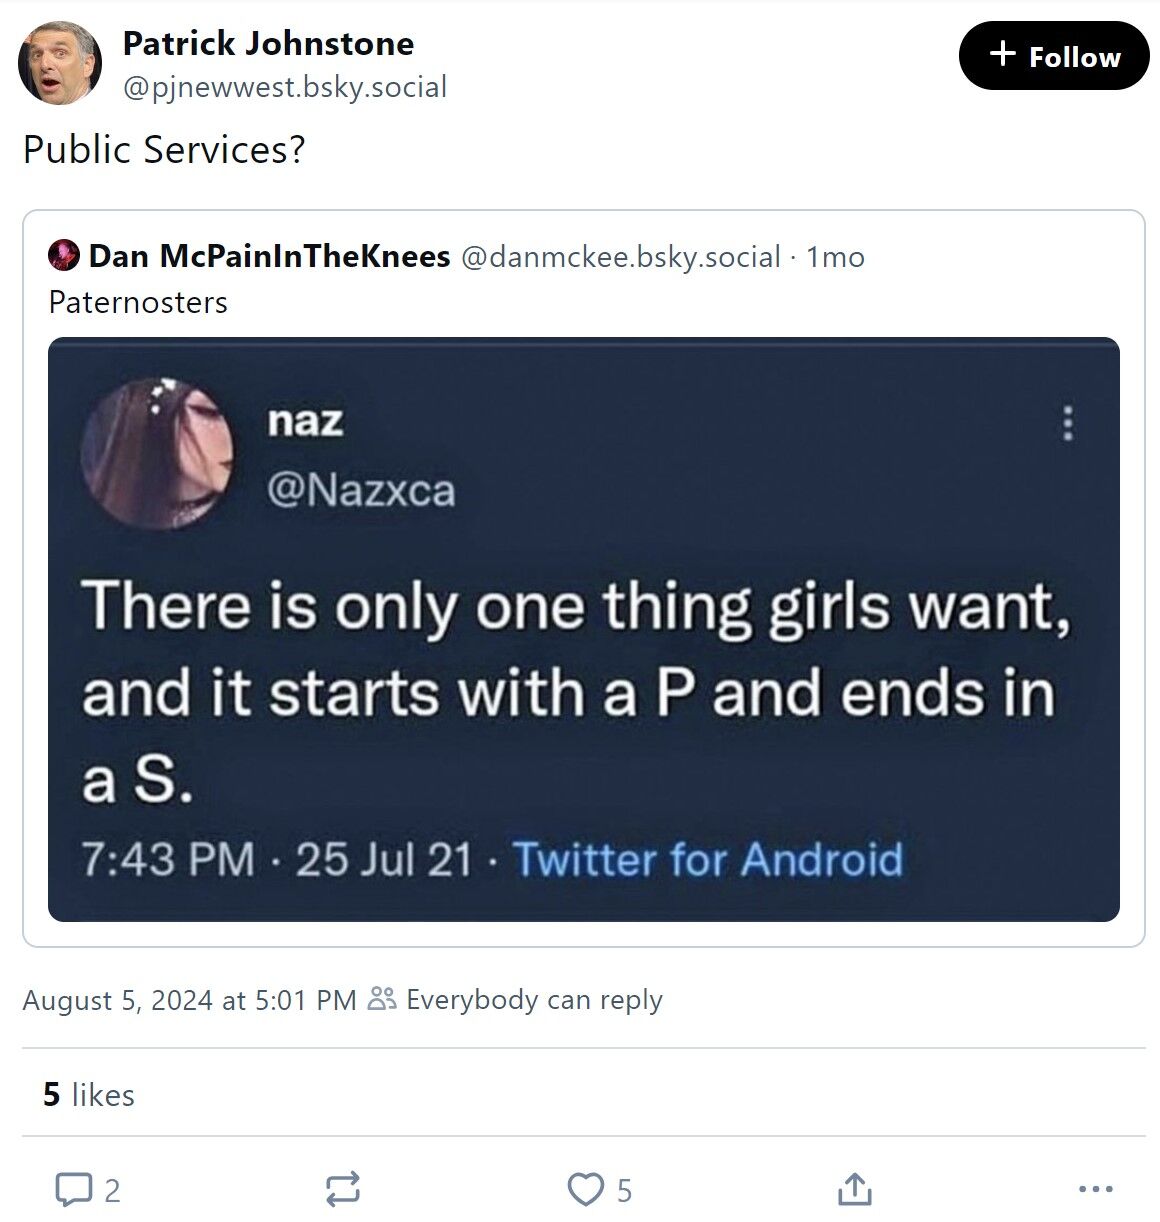Follow Patrick Johnstone
Image resolution: width=1160 pixels, height=1222 pixels.
pos(1053,56)
